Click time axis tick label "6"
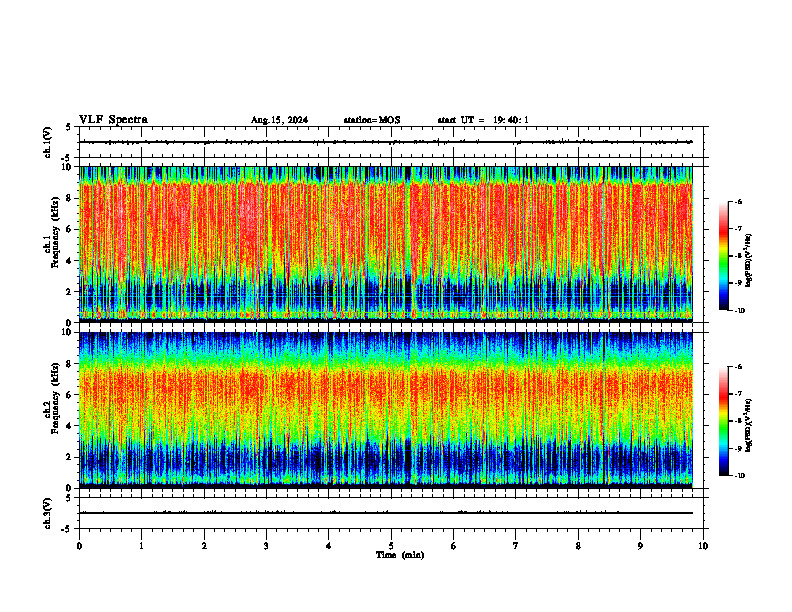Screen dimensions: 792x612 pyautogui.click(x=454, y=546)
